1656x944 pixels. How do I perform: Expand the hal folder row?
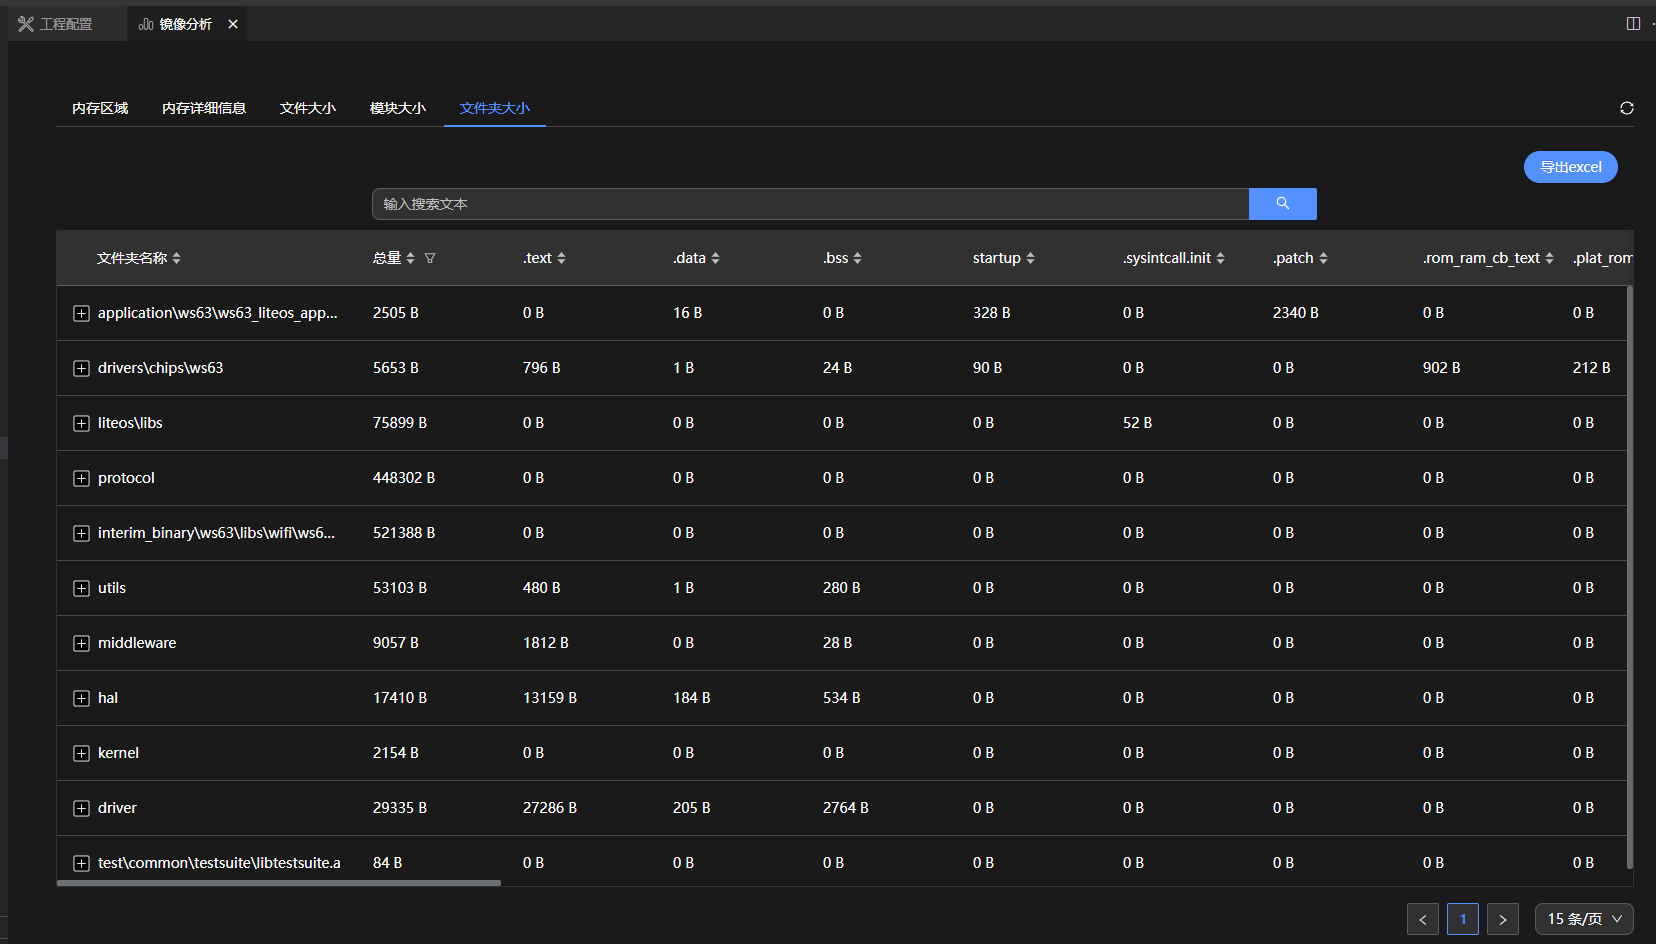82,698
